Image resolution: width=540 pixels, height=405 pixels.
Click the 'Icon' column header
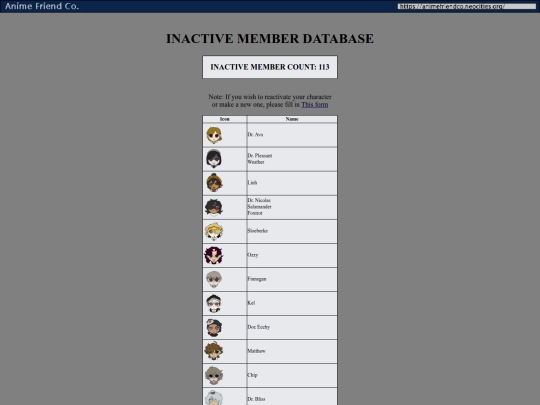(x=225, y=119)
